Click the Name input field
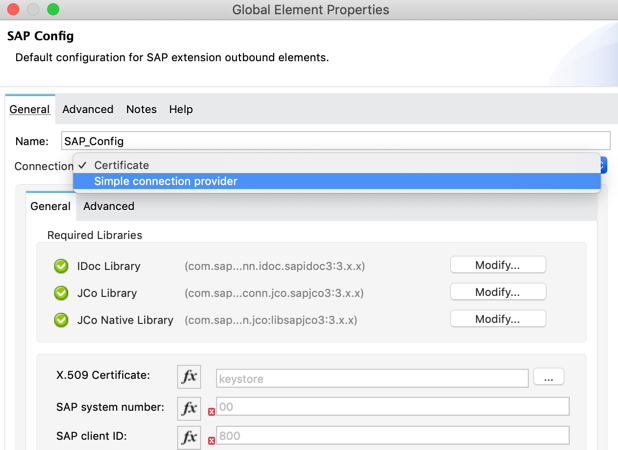The height and width of the screenshot is (450, 618). (x=336, y=141)
